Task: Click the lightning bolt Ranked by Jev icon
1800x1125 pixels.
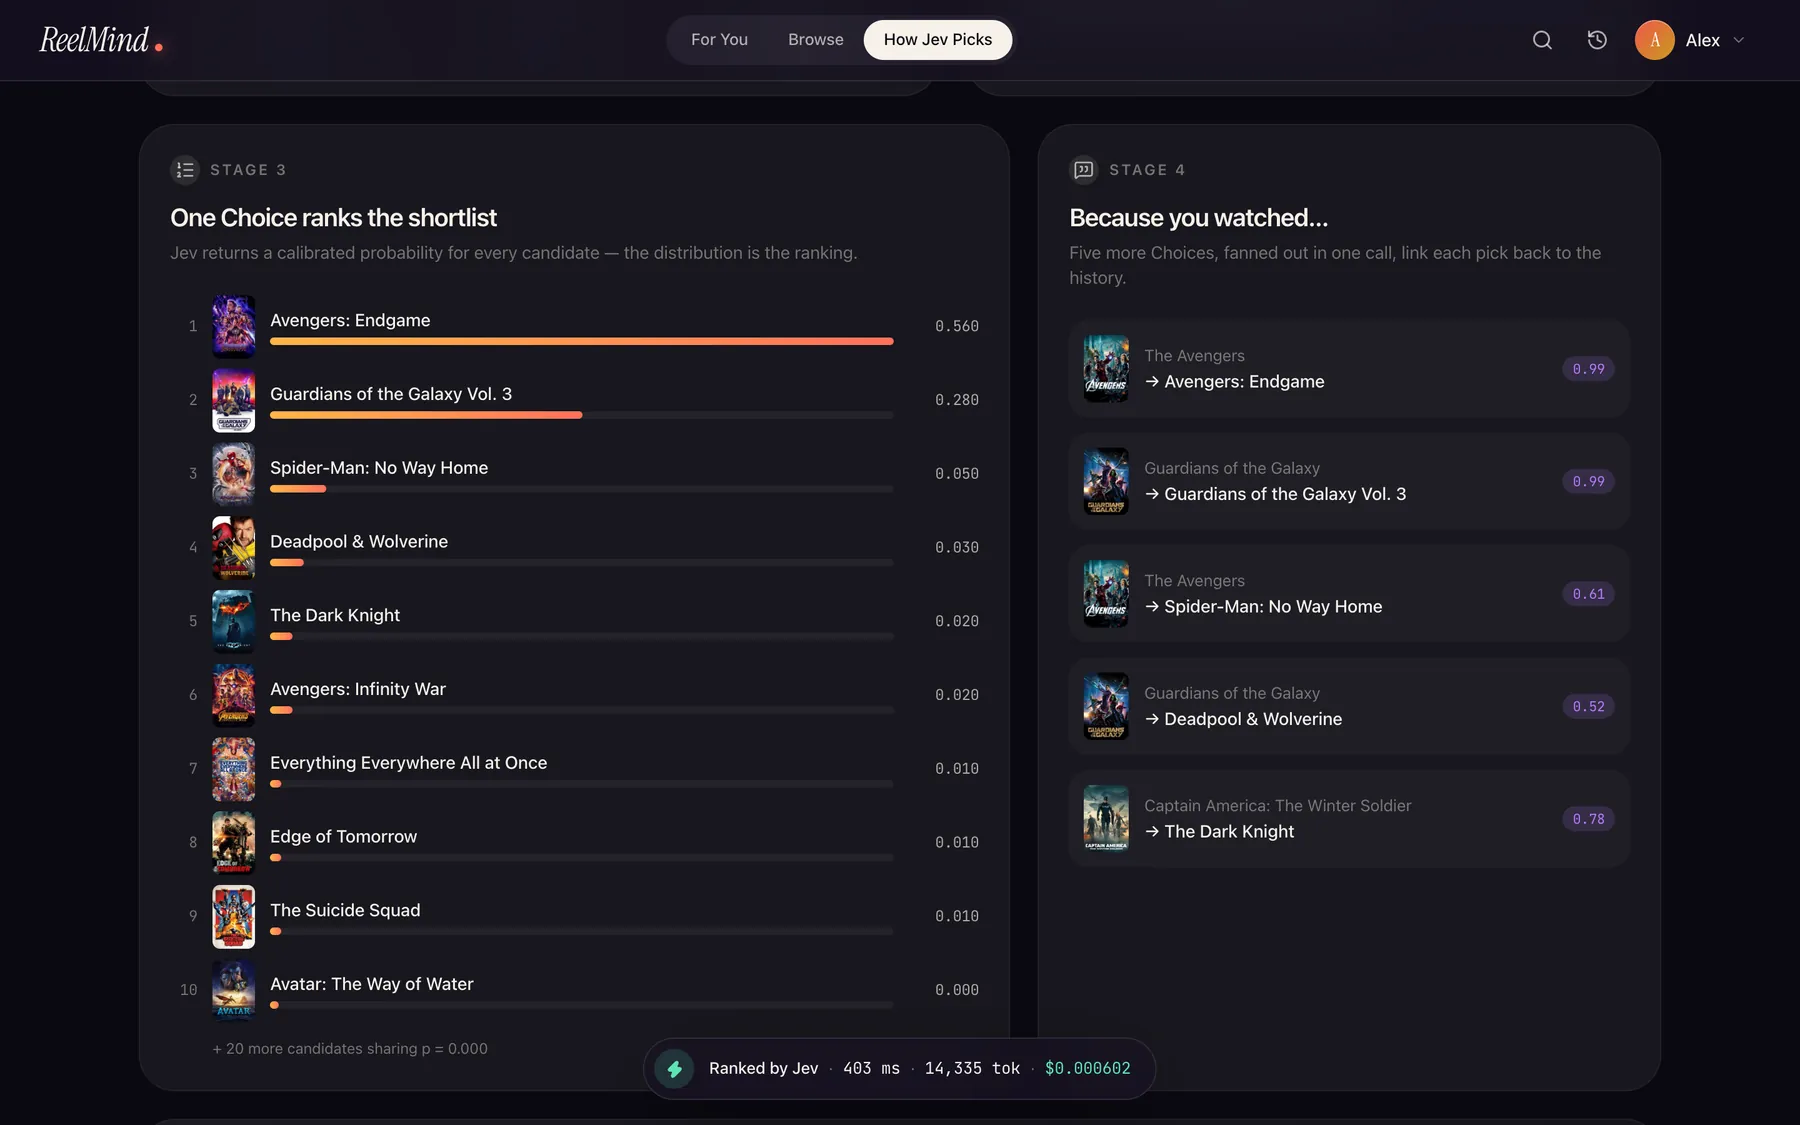Action: click(x=674, y=1069)
